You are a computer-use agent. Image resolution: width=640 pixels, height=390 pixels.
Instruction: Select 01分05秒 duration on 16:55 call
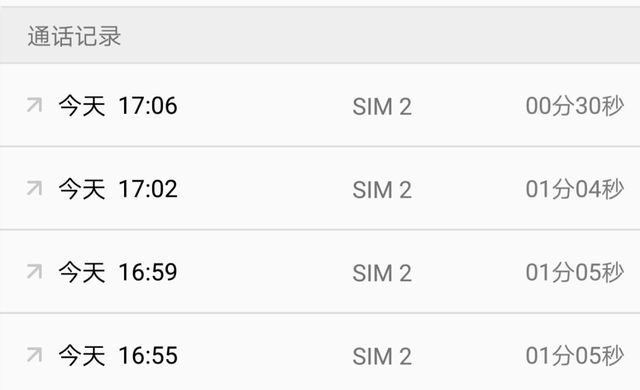[x=575, y=356]
